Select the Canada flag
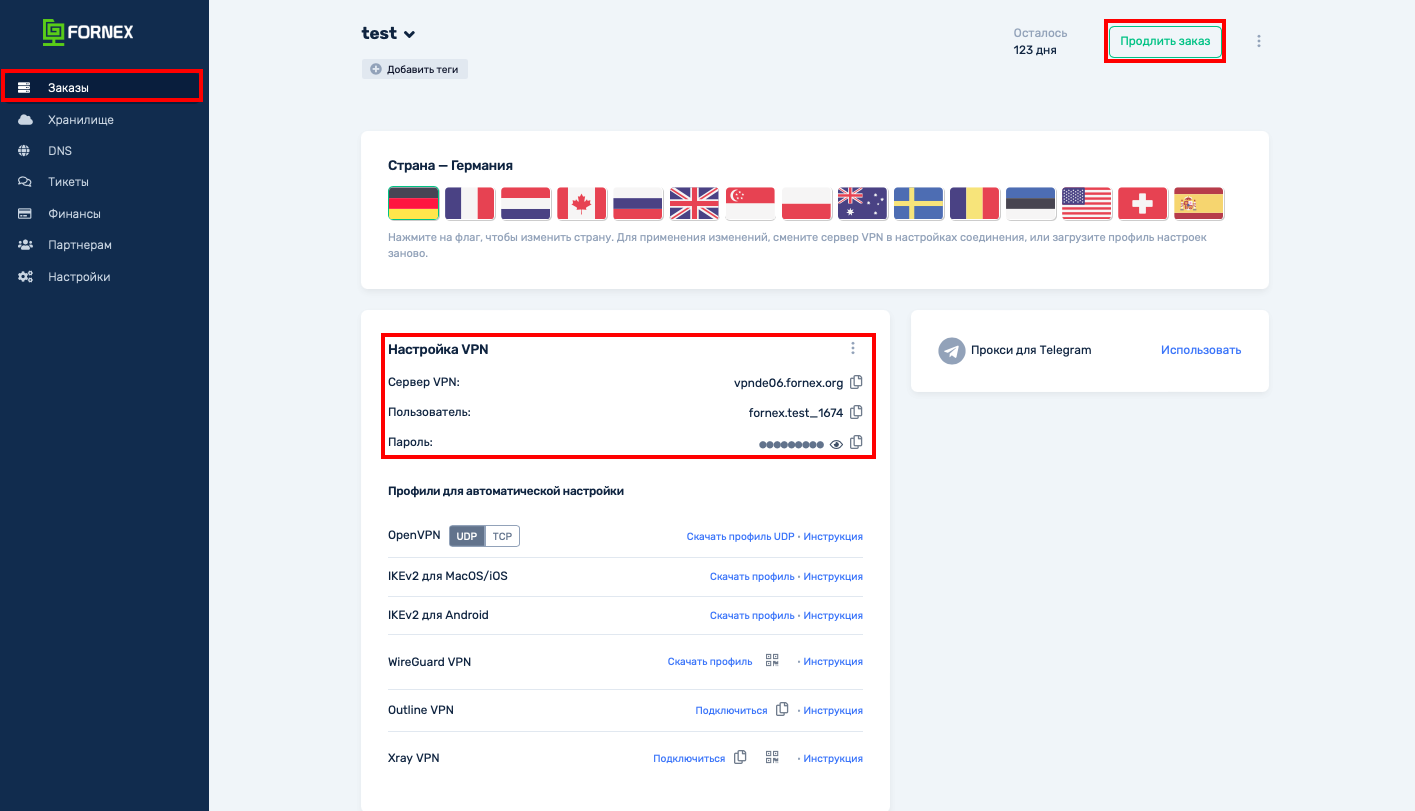The height and width of the screenshot is (811, 1415). click(x=581, y=204)
